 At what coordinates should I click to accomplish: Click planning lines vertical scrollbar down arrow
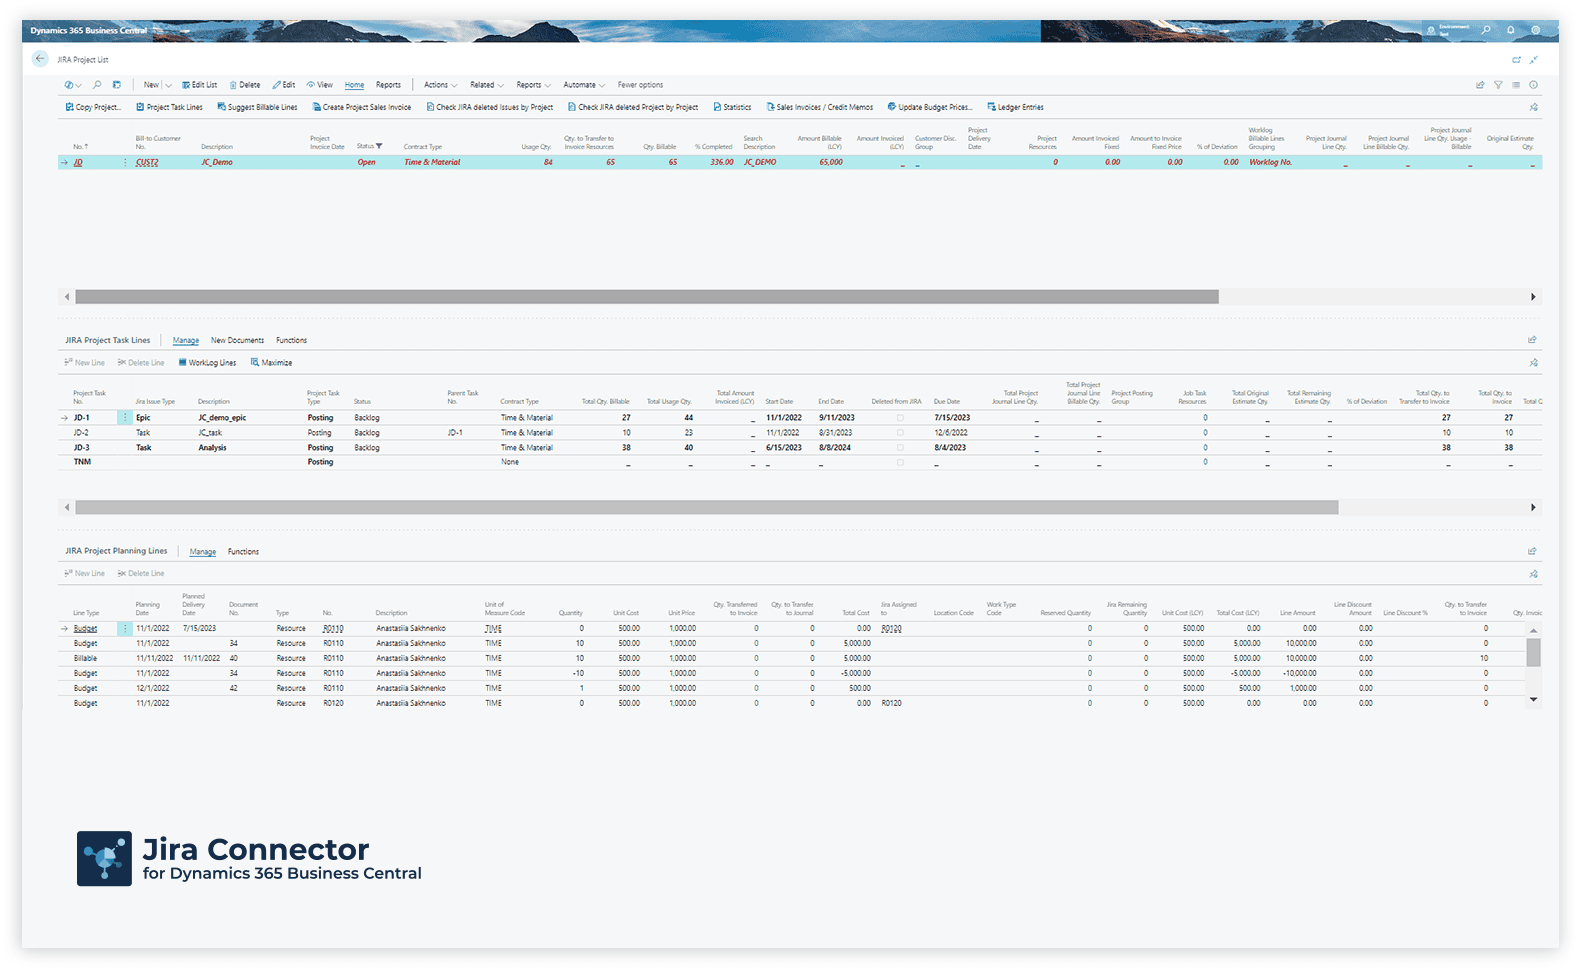[x=1533, y=700]
